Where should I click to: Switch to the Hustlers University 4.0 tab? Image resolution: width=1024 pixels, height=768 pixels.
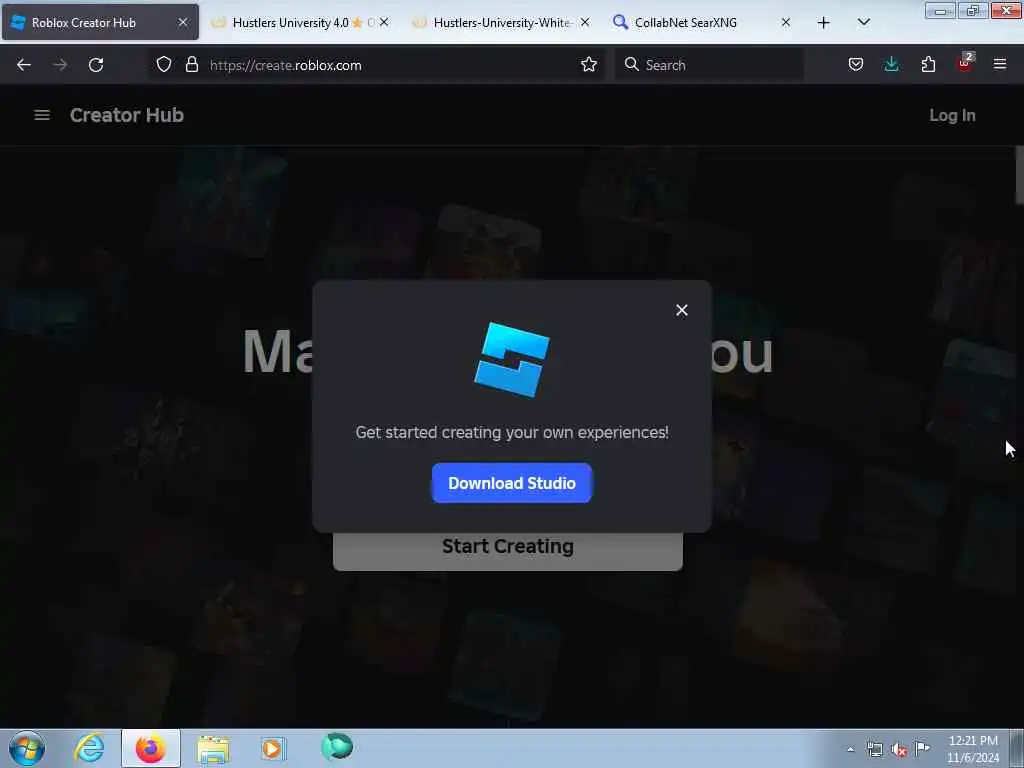tap(300, 22)
